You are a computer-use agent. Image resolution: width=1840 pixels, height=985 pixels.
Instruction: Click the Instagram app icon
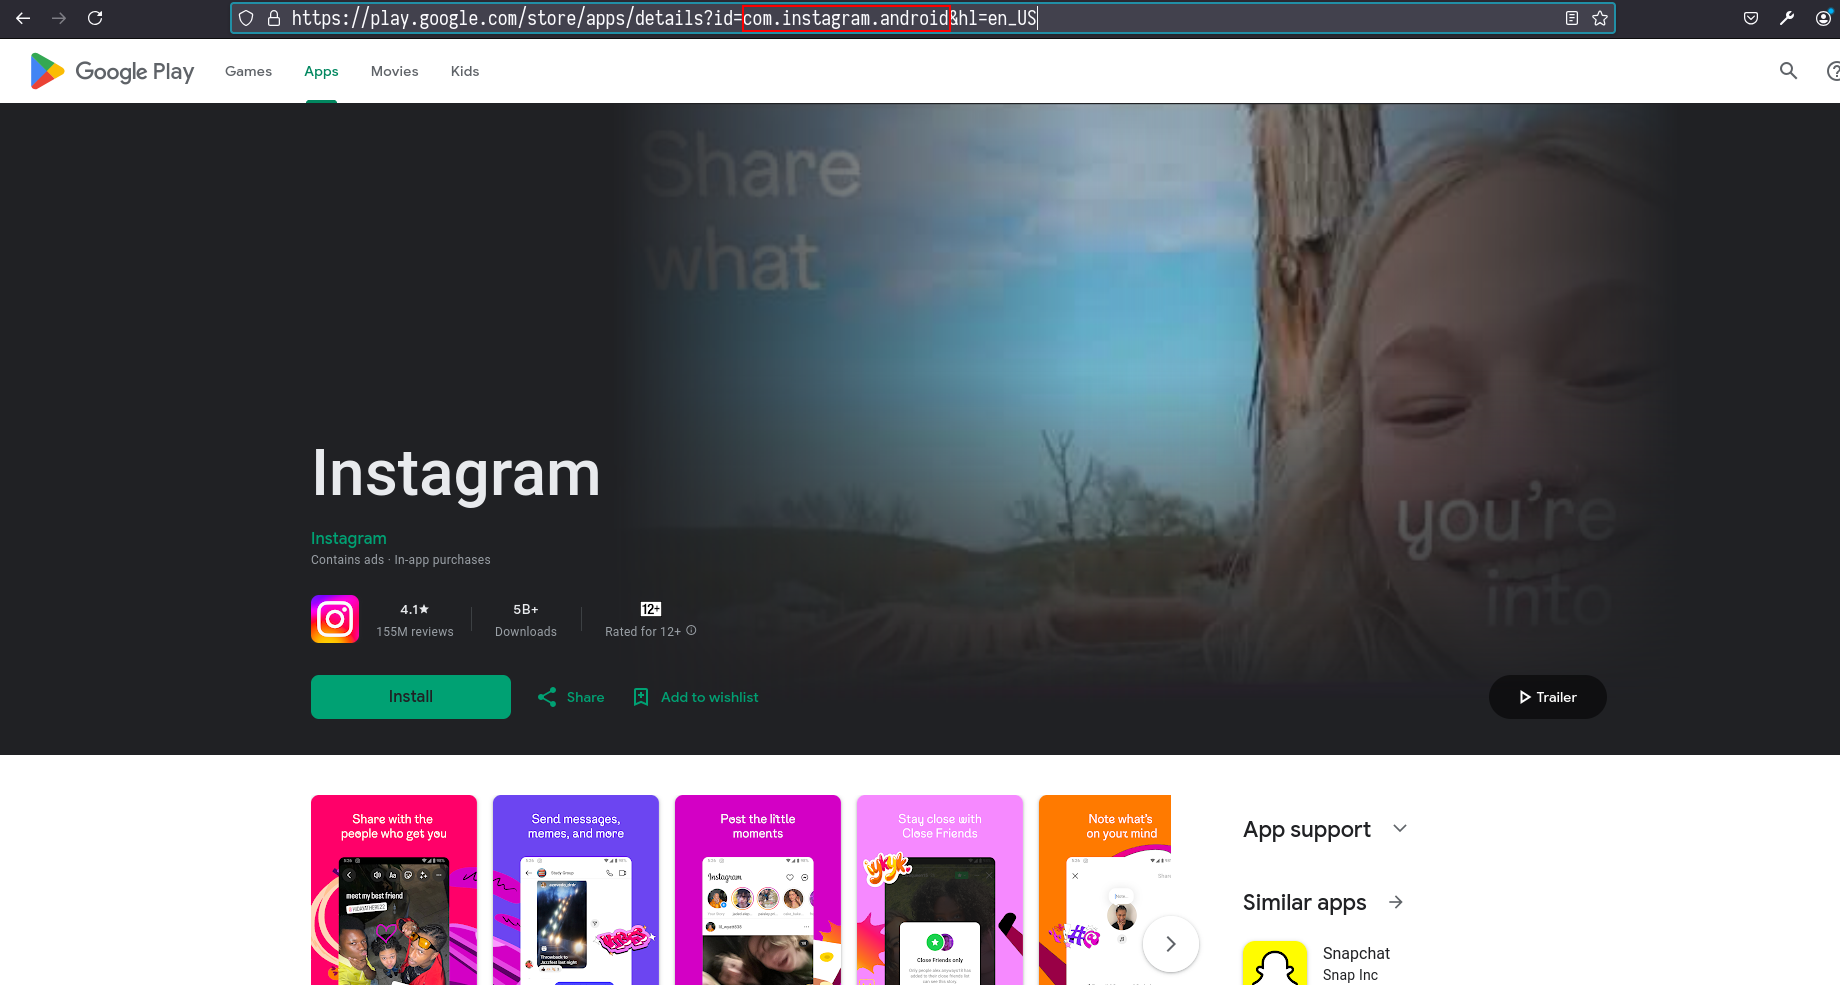[335, 619]
